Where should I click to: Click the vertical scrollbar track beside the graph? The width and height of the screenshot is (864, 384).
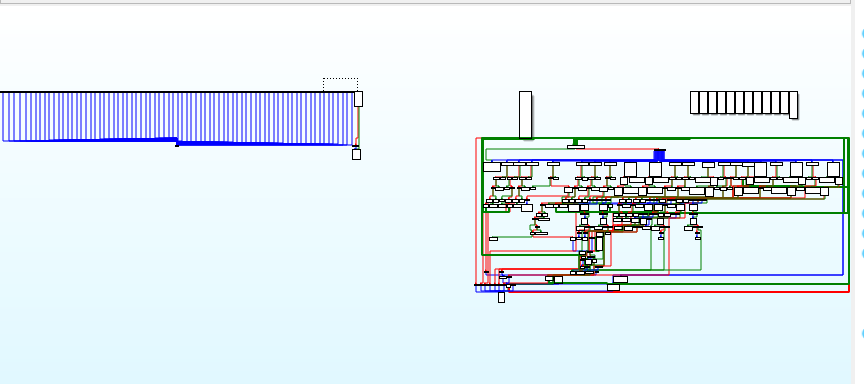(x=854, y=194)
